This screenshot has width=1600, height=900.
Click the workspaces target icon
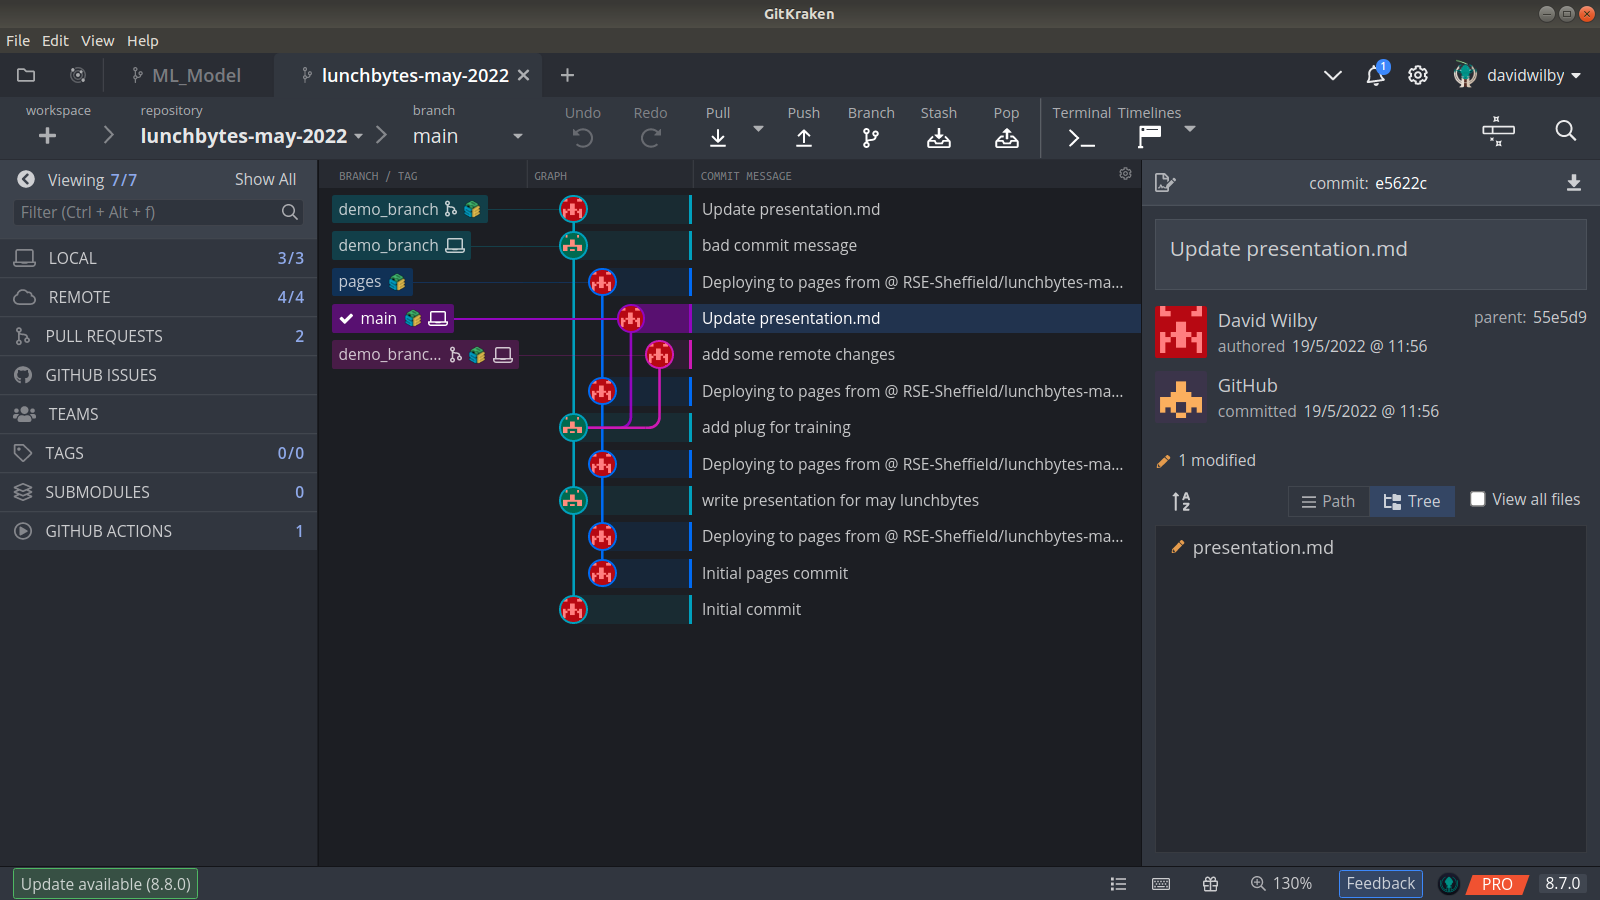78,75
